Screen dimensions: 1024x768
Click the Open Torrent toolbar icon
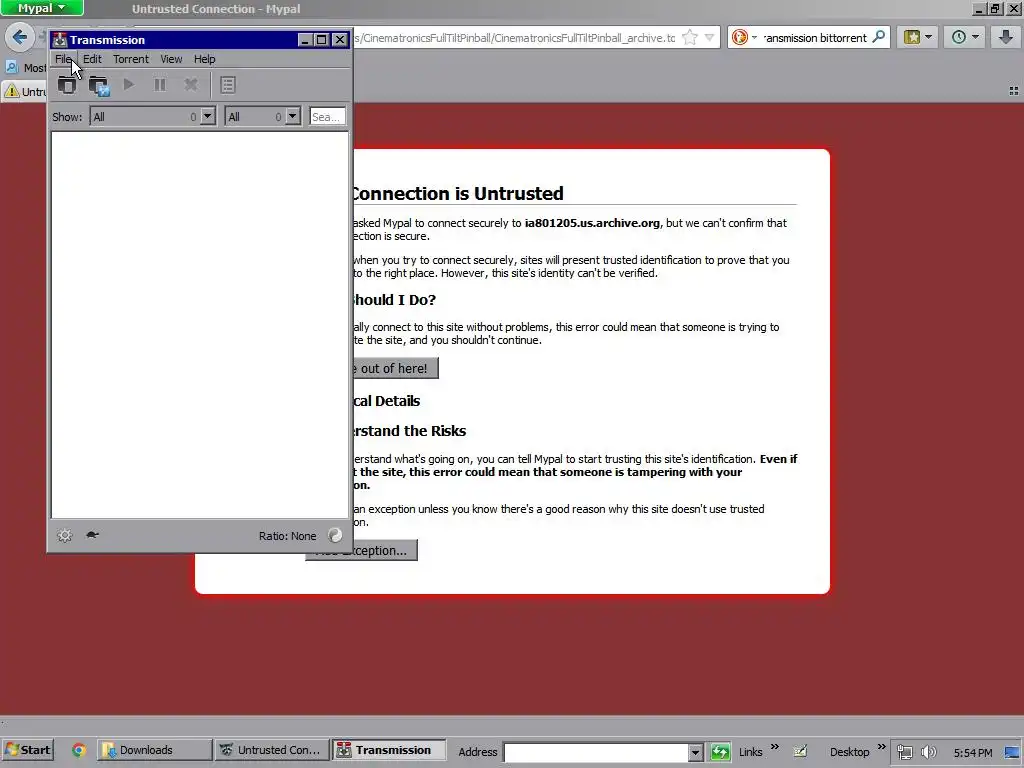tap(67, 85)
